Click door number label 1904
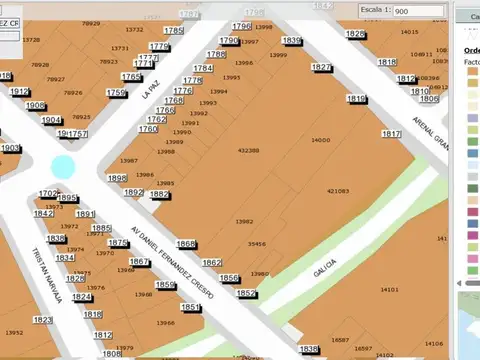Viewport: 480px width, 360px height. coord(51,120)
